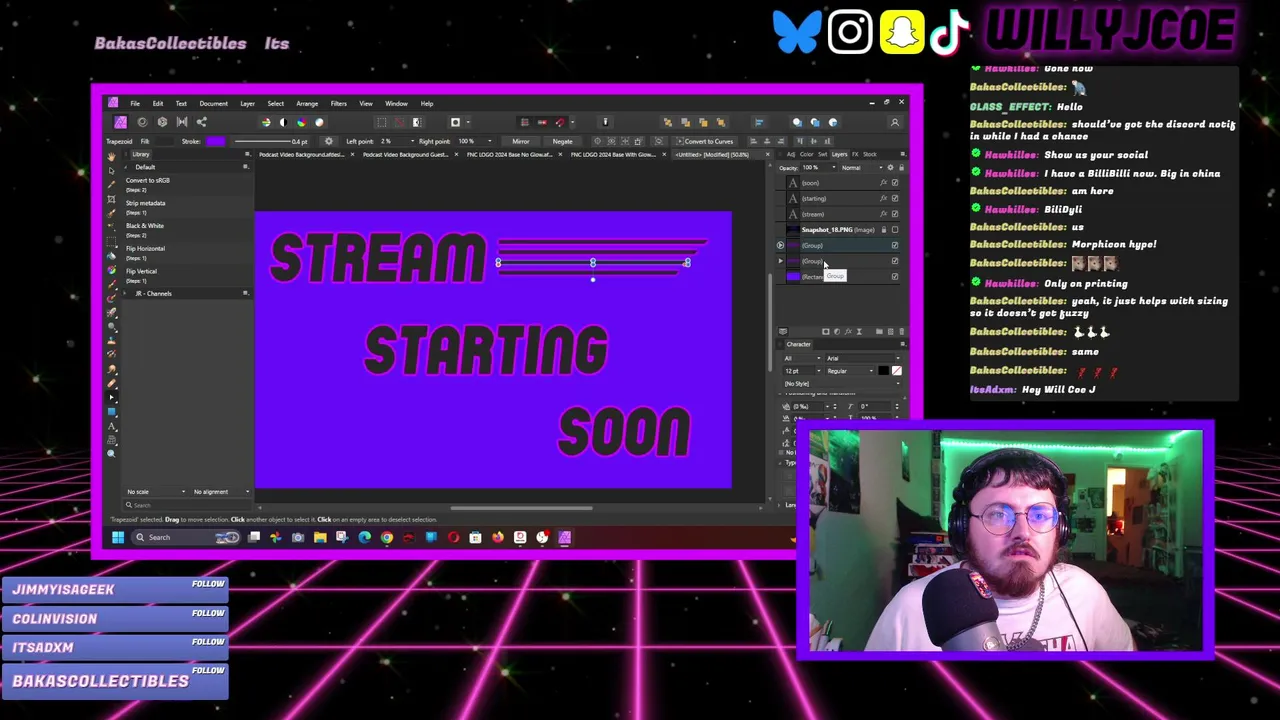The height and width of the screenshot is (720, 1280).
Task: Click the Deselect toolbar icon
Action: (399, 122)
